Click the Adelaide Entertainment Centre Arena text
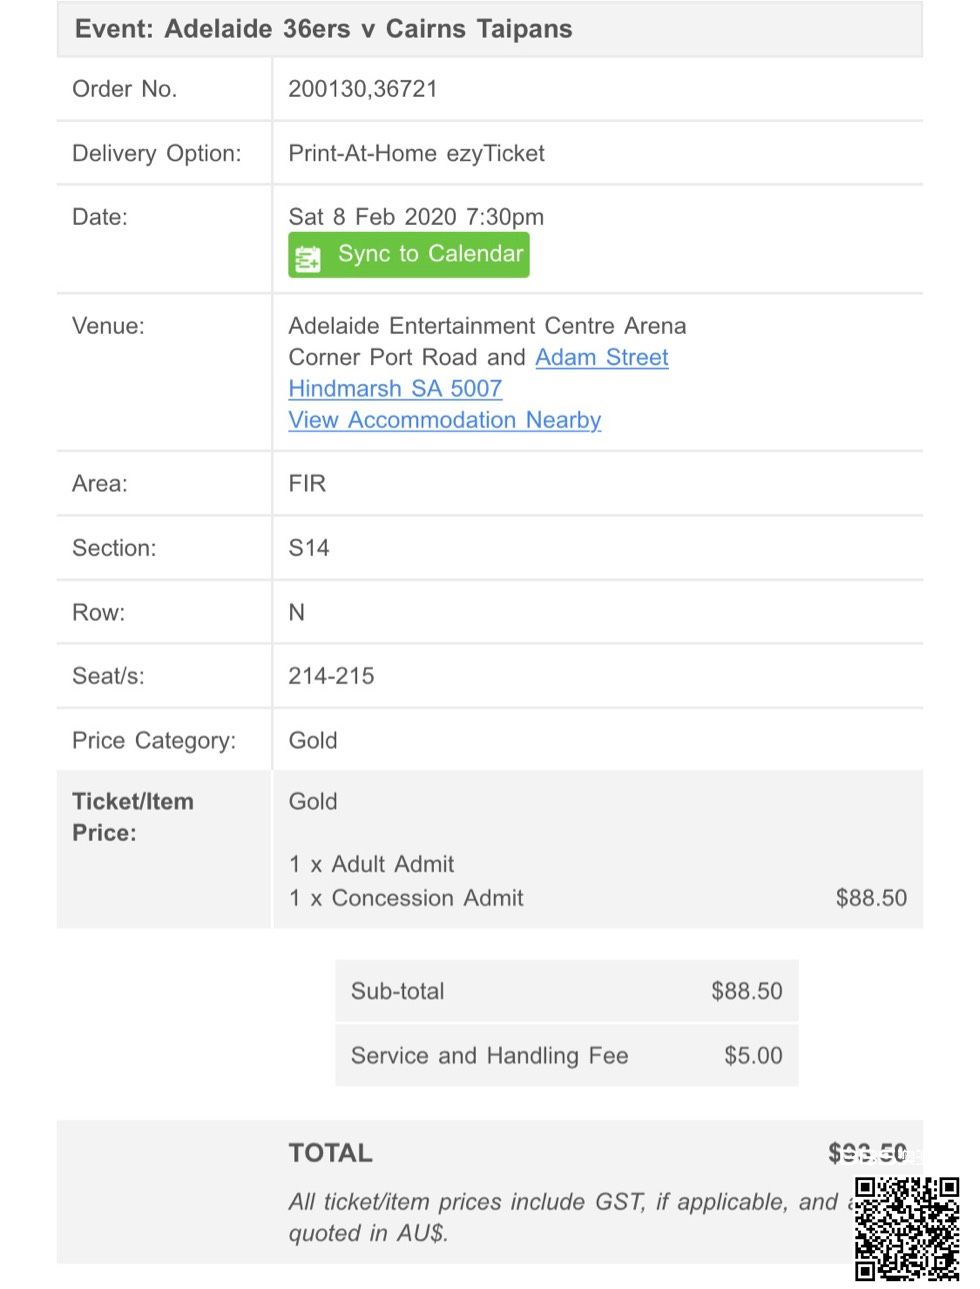This screenshot has width=980, height=1289. [x=487, y=326]
